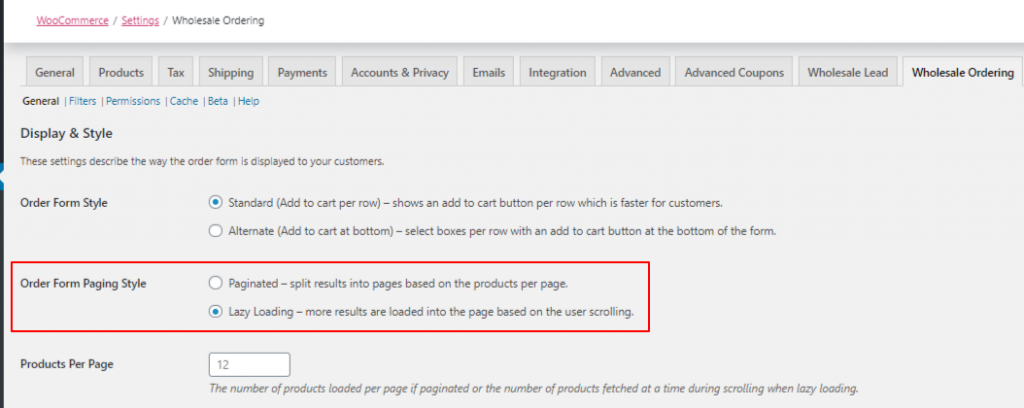
Task: Open the Filters subsection link
Action: [x=82, y=101]
